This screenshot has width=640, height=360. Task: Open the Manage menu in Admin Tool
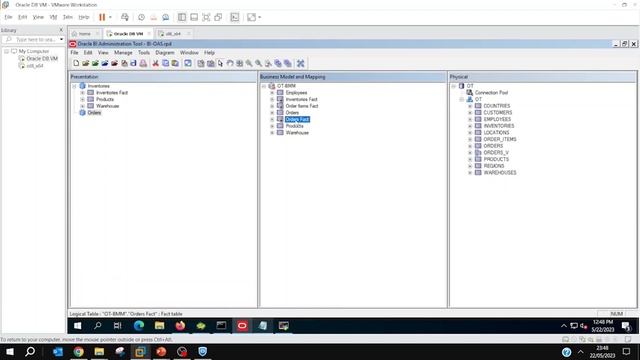(123, 53)
